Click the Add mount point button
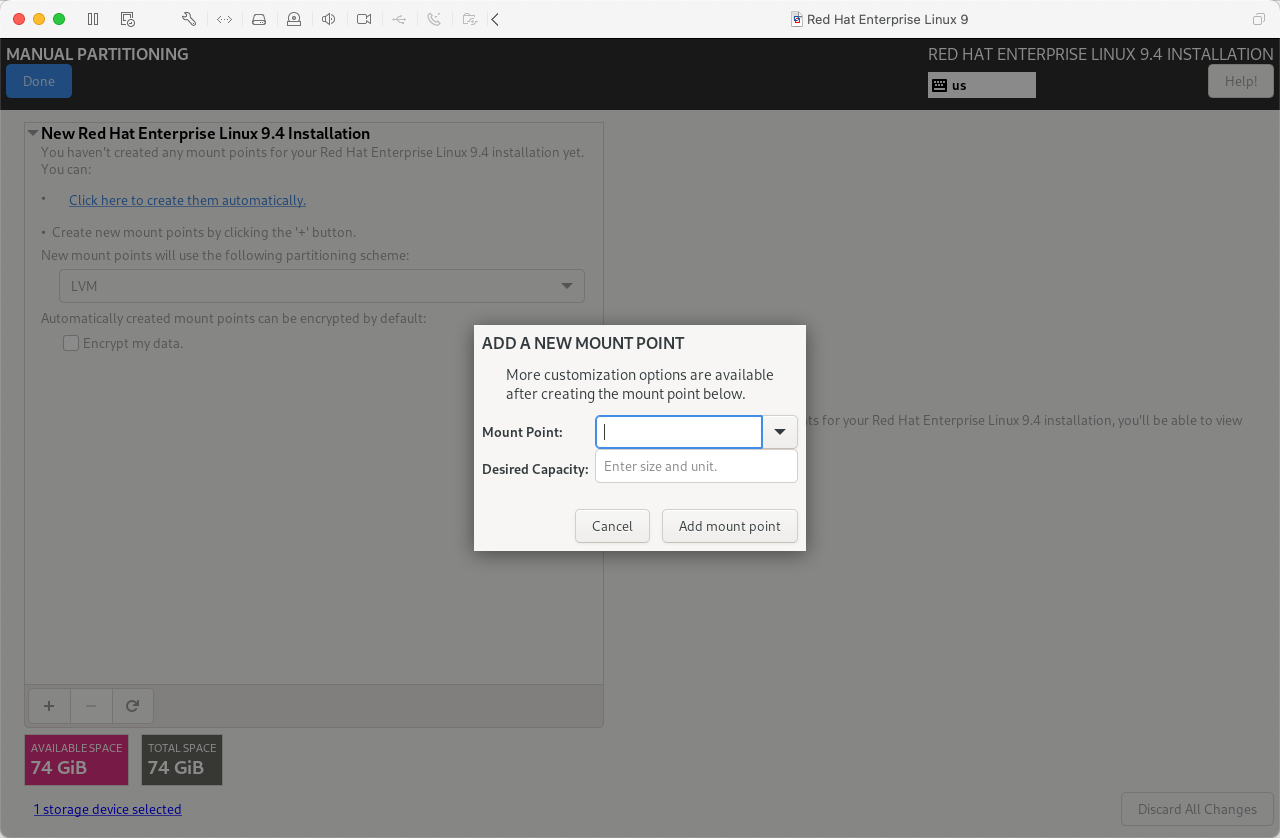The width and height of the screenshot is (1280, 838). click(729, 526)
